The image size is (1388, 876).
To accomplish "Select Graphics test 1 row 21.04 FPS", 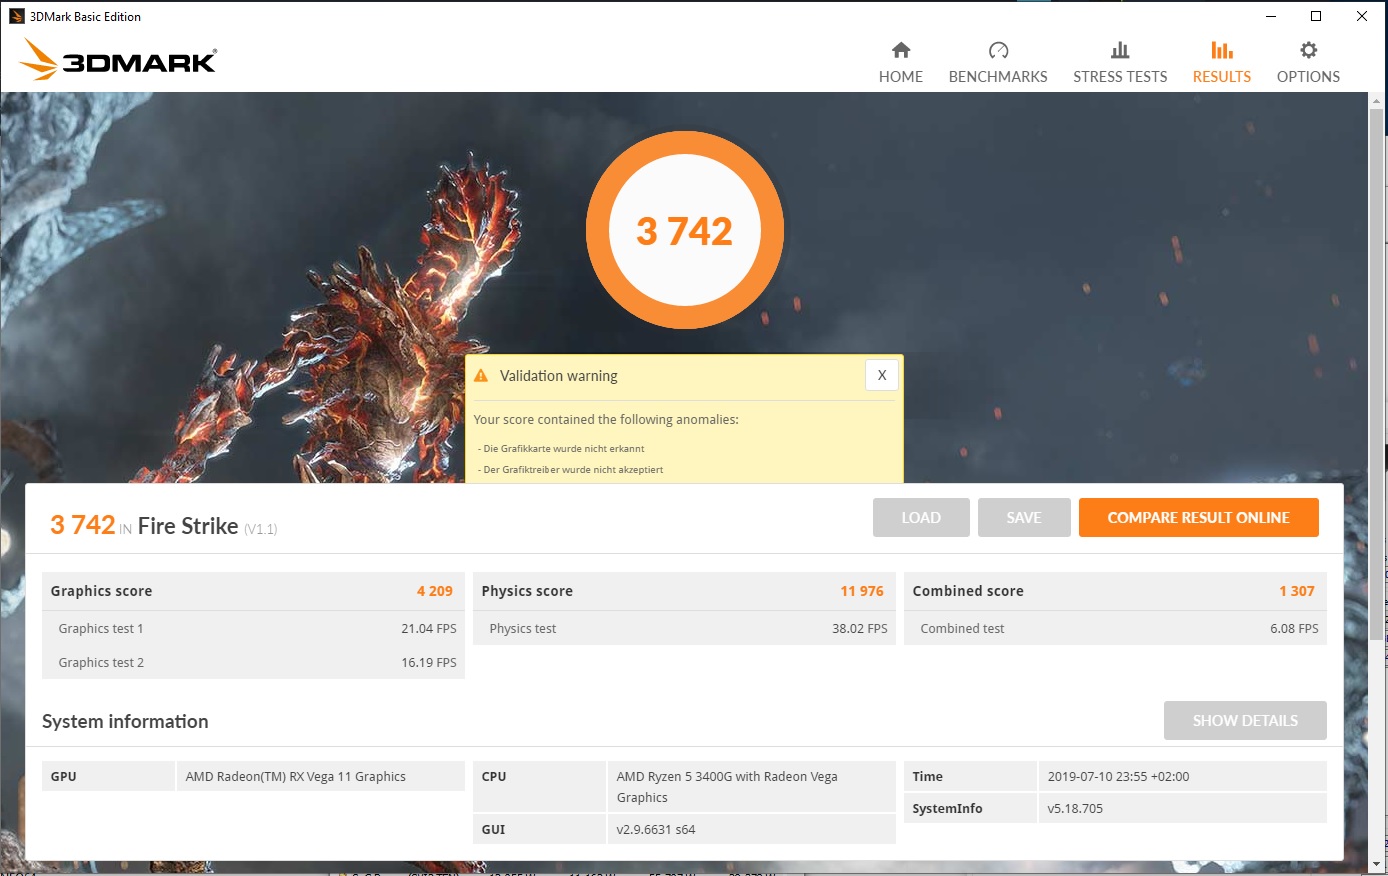I will tap(253, 628).
